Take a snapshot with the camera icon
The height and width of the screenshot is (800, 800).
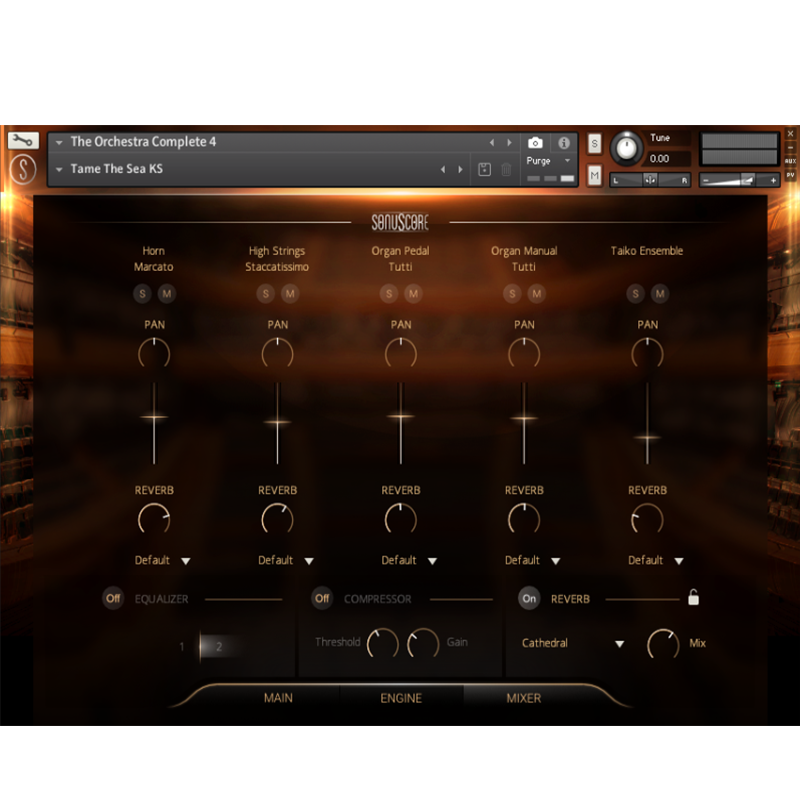point(535,143)
